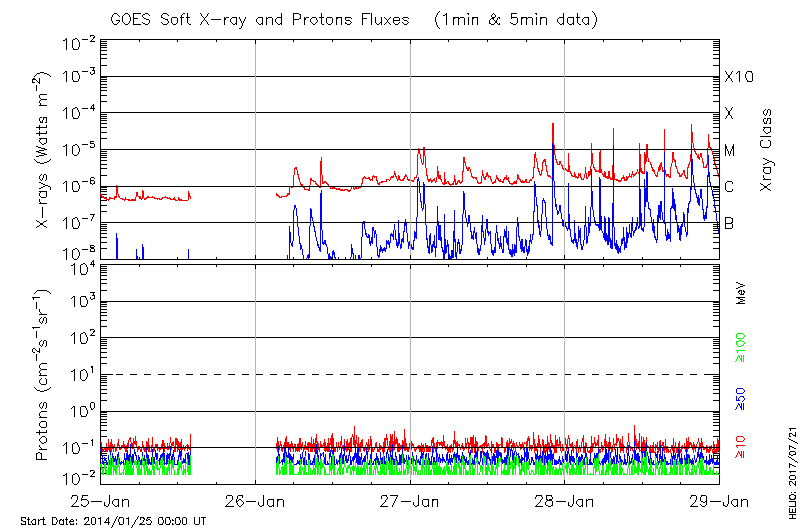Click the 28-Jan date tick label
800x530 pixels.
(x=565, y=500)
